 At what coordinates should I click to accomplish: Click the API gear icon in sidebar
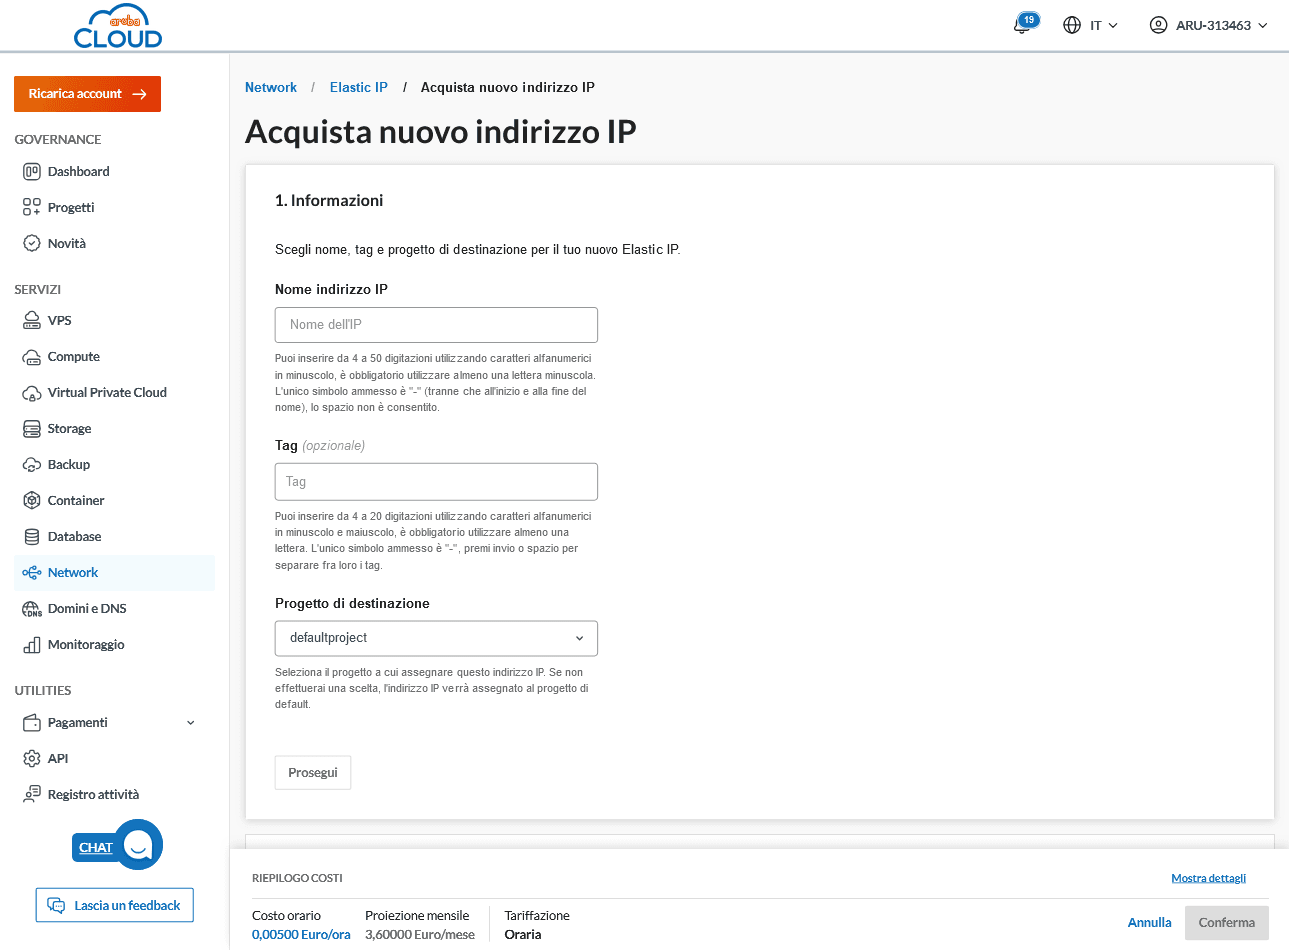[x=32, y=759]
